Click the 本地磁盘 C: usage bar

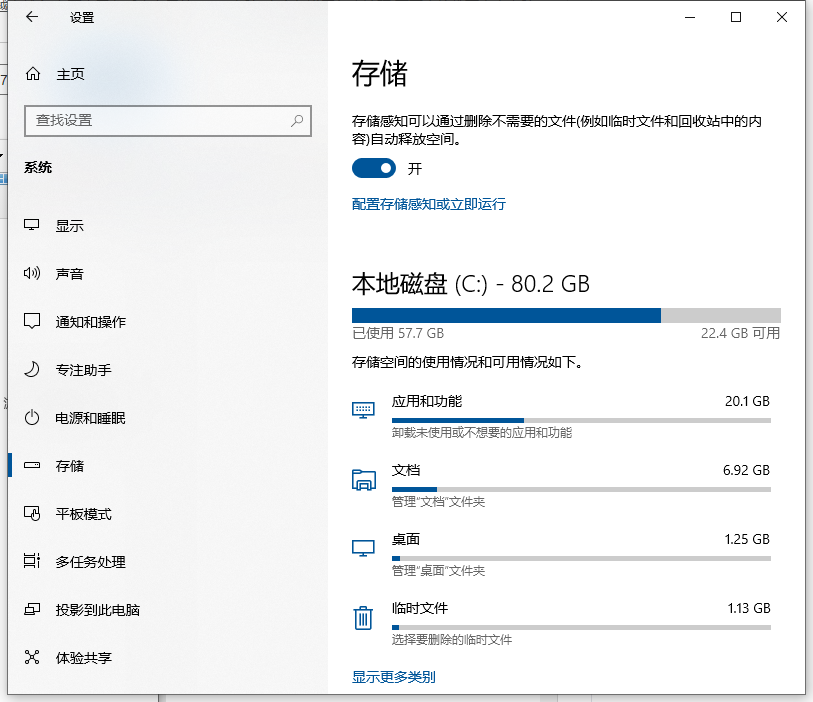click(566, 315)
